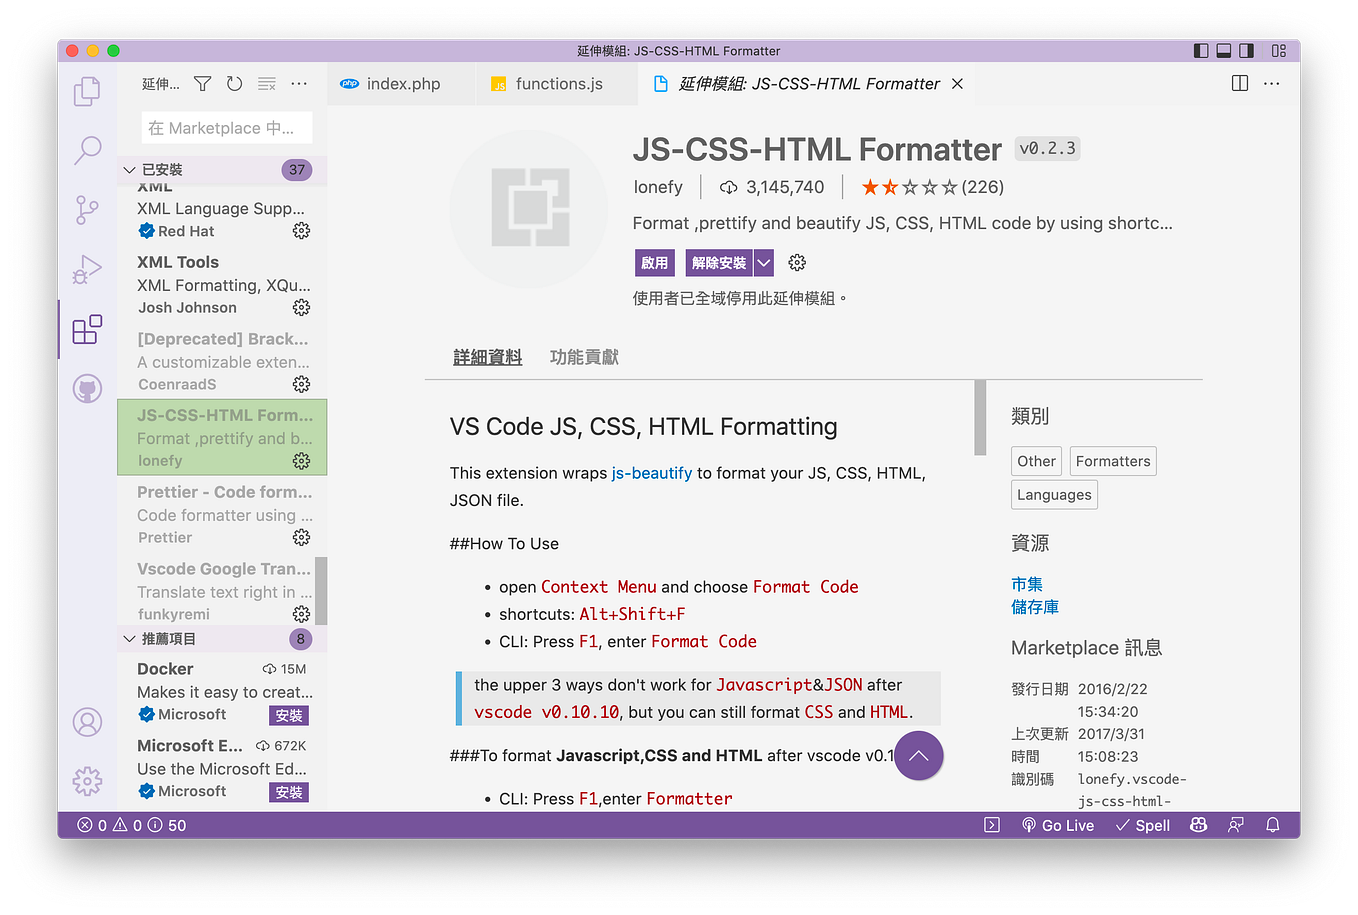This screenshot has width=1358, height=915.
Task: Click the Marketplace search input field
Action: point(226,127)
